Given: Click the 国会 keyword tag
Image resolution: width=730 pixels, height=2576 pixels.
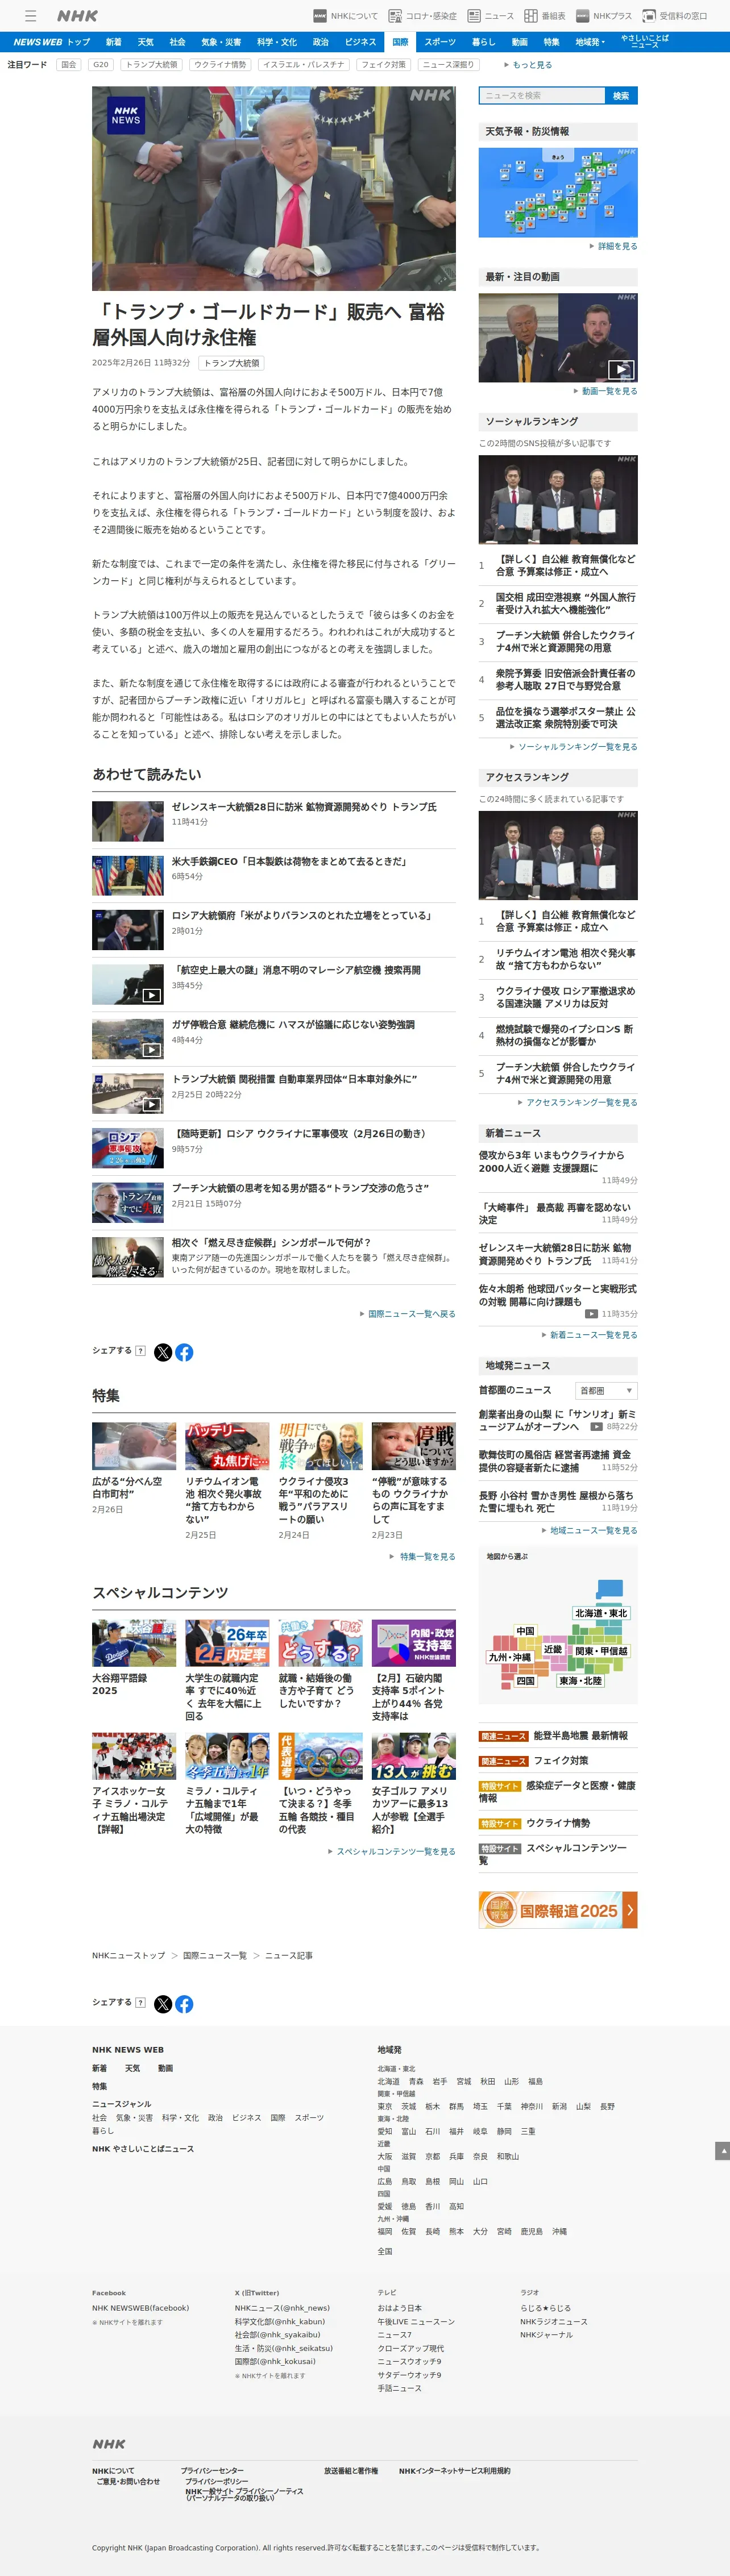Looking at the screenshot, I should (68, 65).
